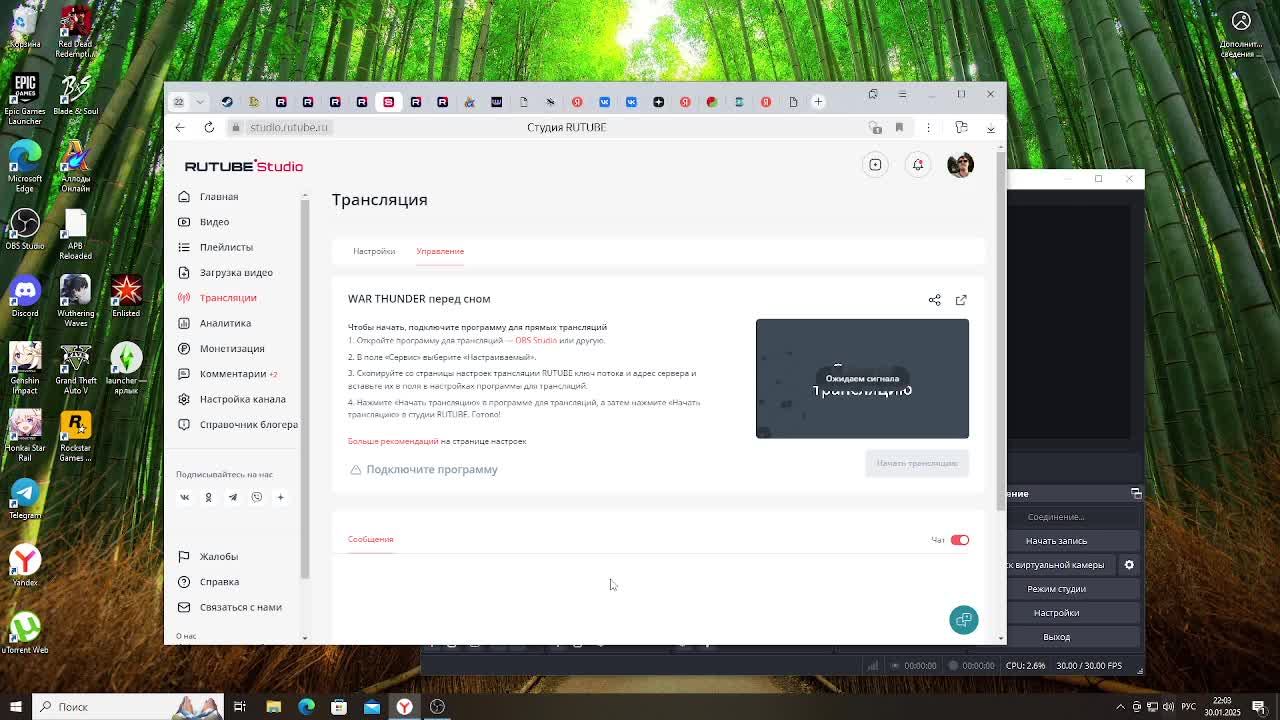Viewport: 1280px width, 720px height.
Task: Open virtual camera settings gear in OBS
Action: coord(1129,565)
